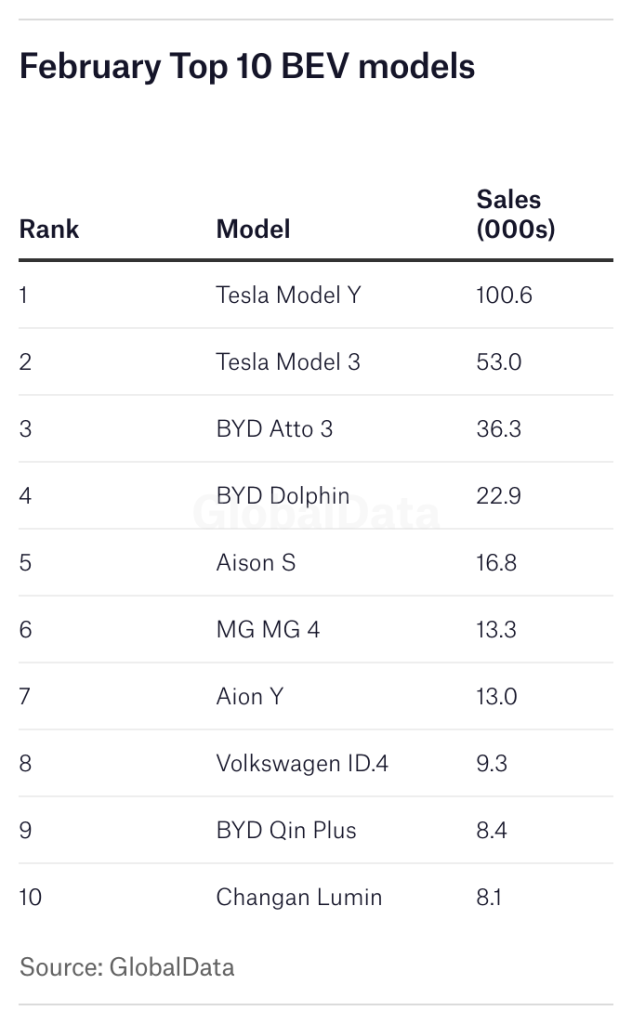This screenshot has width=632, height=1024.
Task: Click the MG MG 4 entry
Action: [x=268, y=630]
